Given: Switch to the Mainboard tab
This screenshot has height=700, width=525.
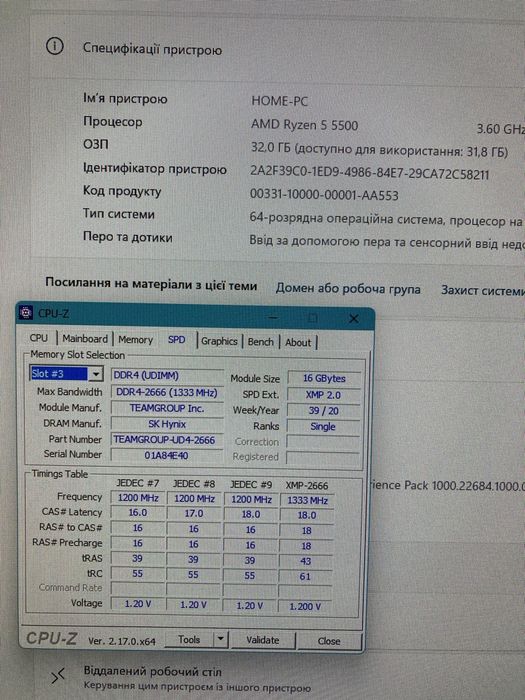Looking at the screenshot, I should (85, 339).
